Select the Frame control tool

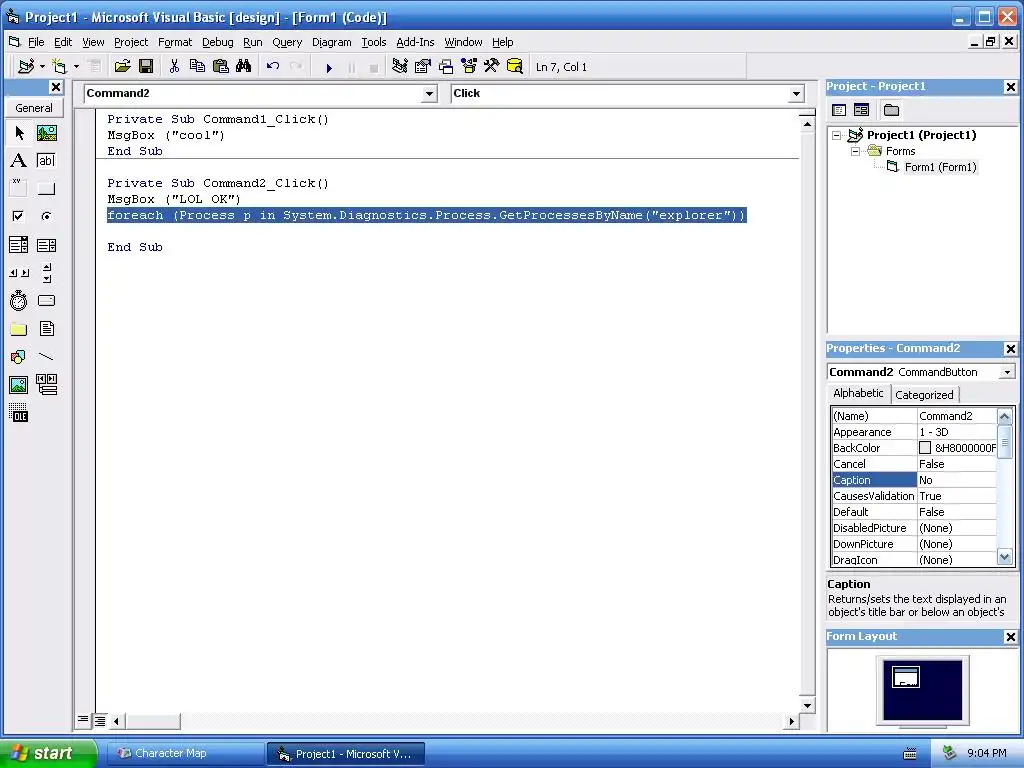click(x=19, y=189)
